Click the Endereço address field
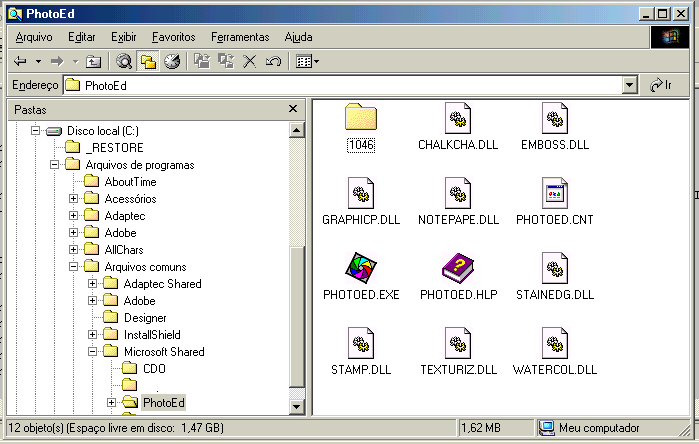Image resolution: width=699 pixels, height=444 pixels. click(x=342, y=85)
